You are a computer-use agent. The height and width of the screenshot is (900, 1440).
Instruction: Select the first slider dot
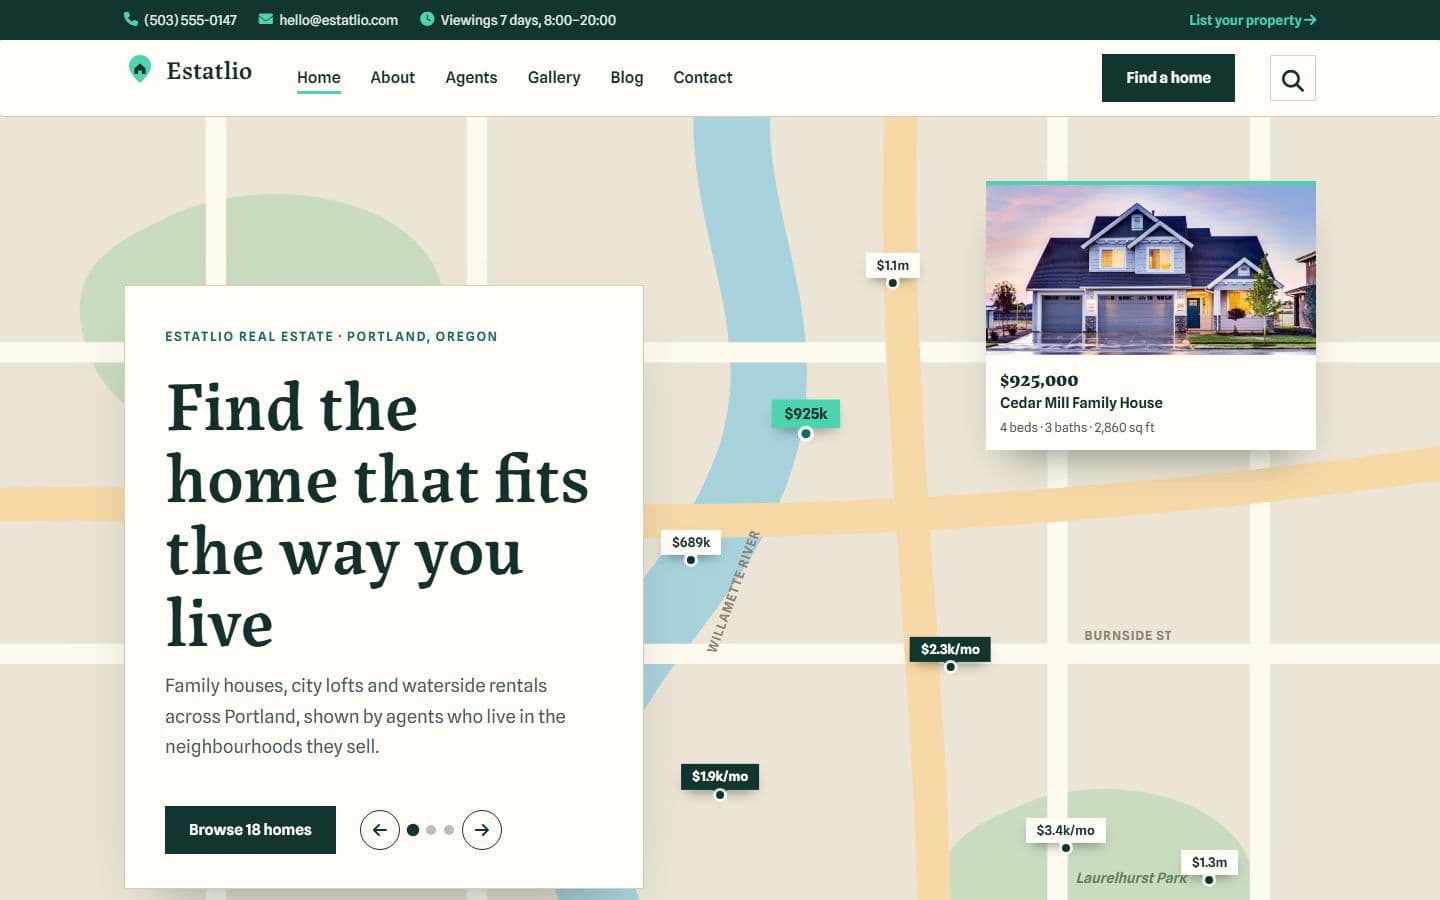(x=413, y=830)
